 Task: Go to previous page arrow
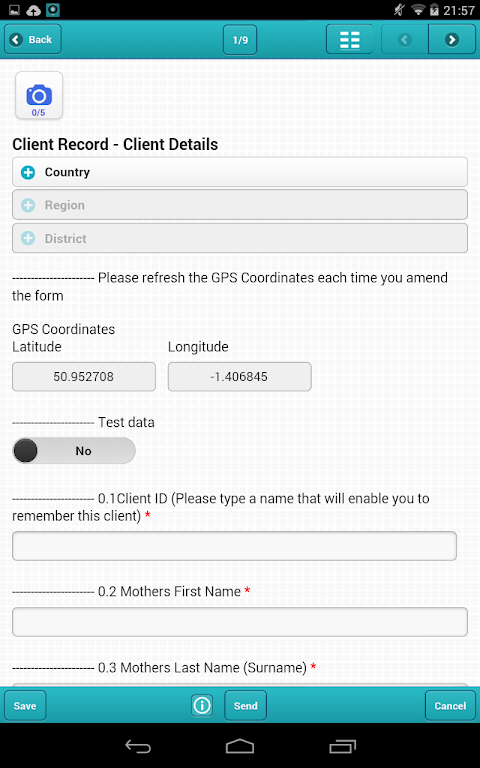click(405, 40)
